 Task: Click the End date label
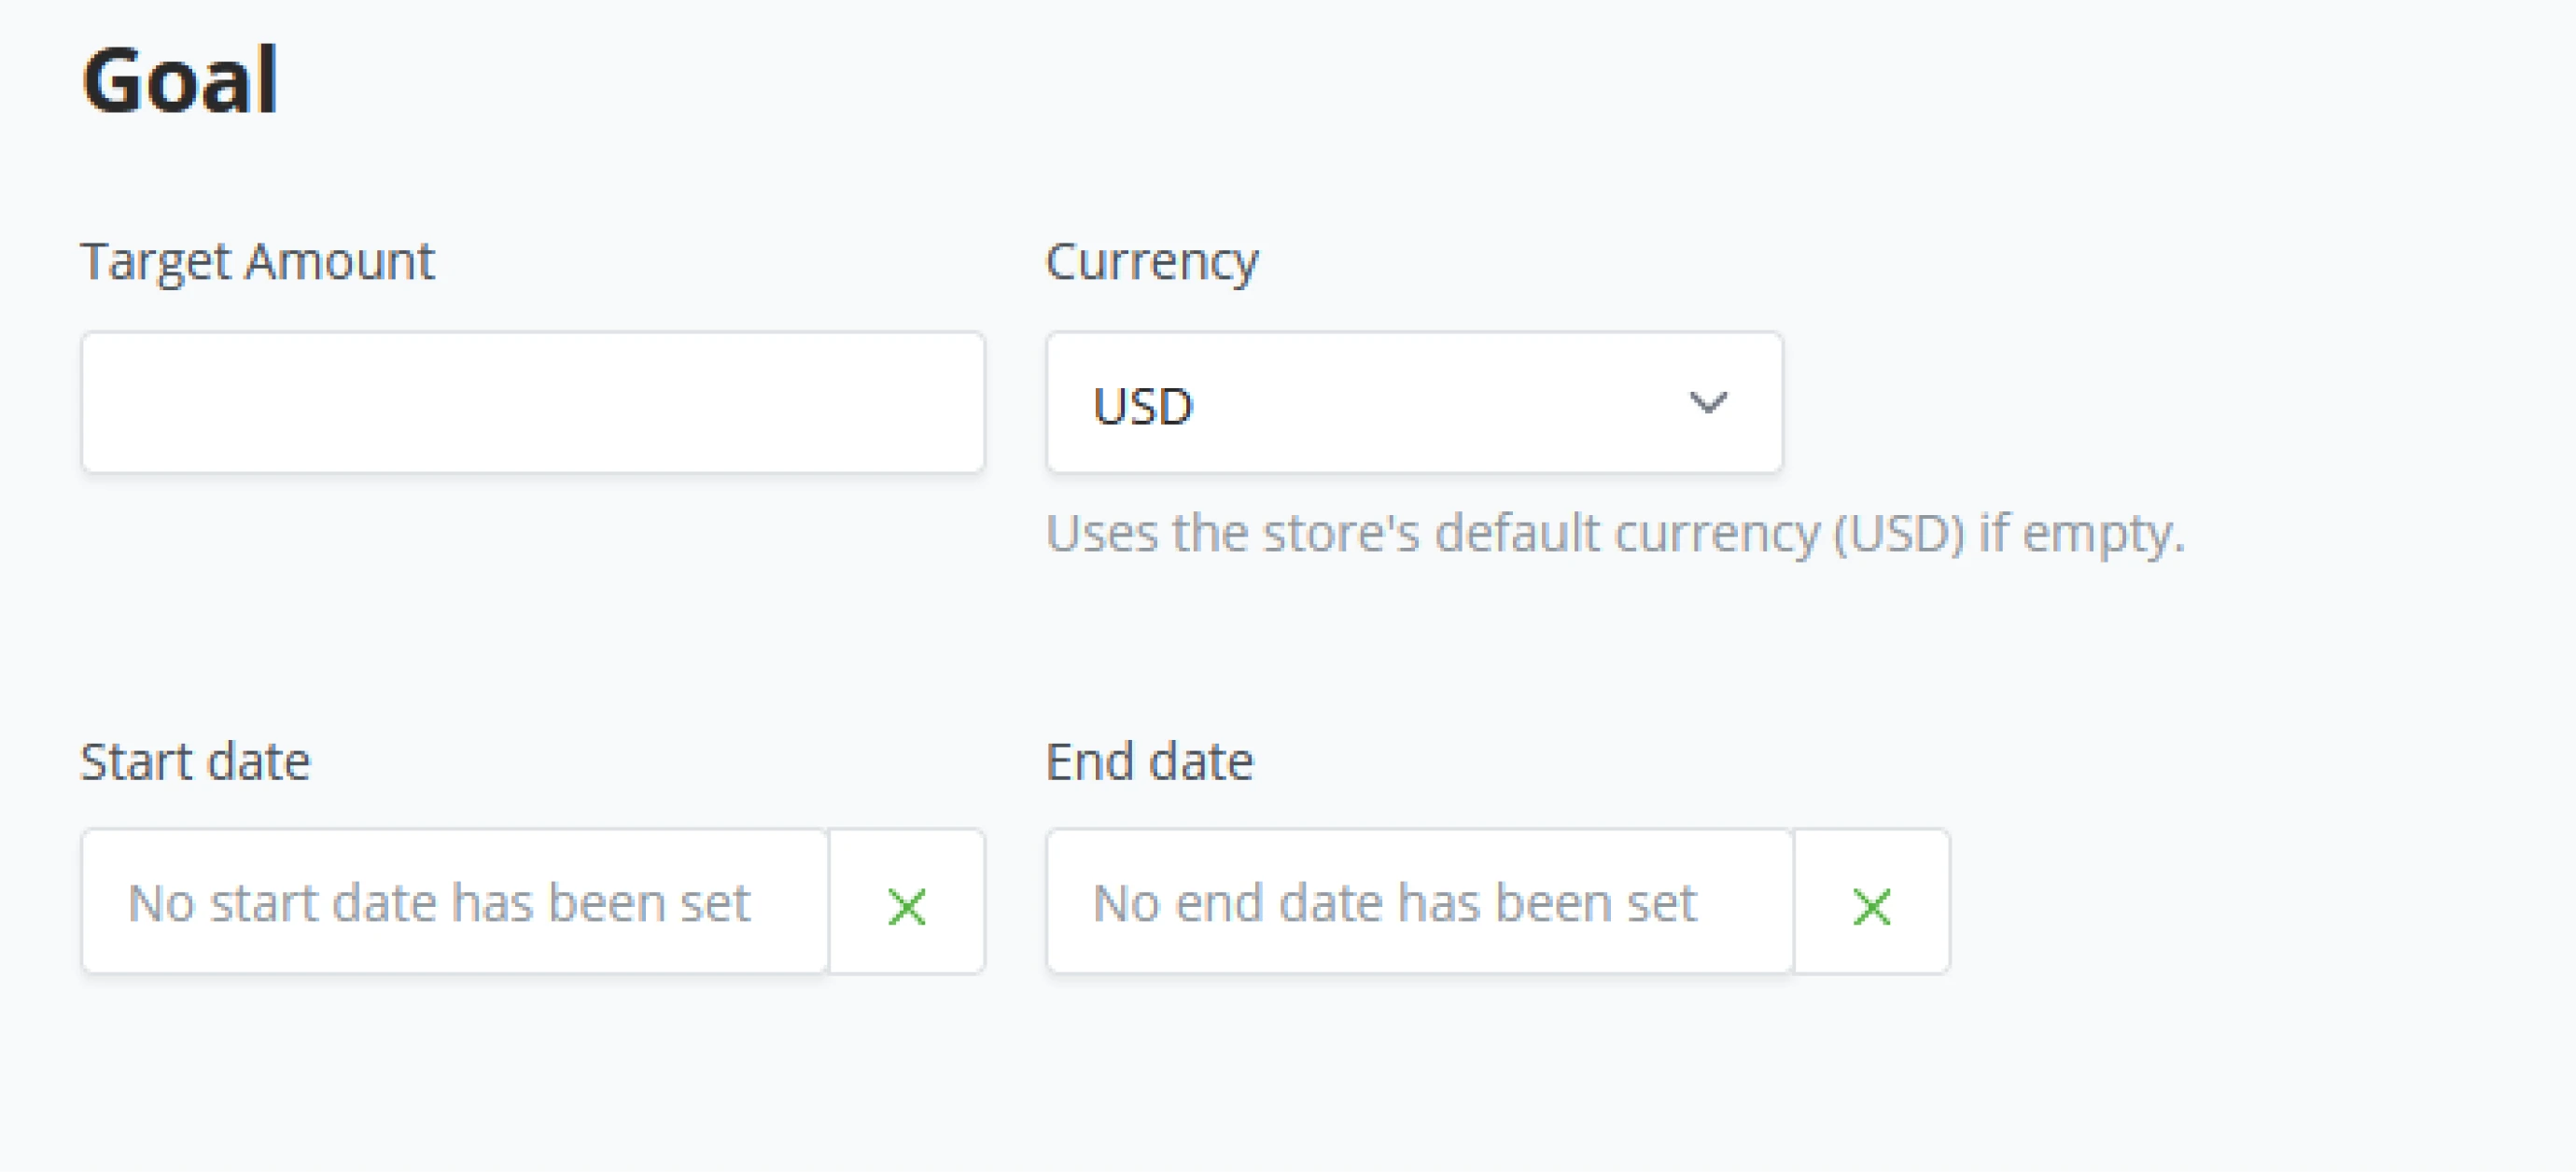tap(1149, 762)
